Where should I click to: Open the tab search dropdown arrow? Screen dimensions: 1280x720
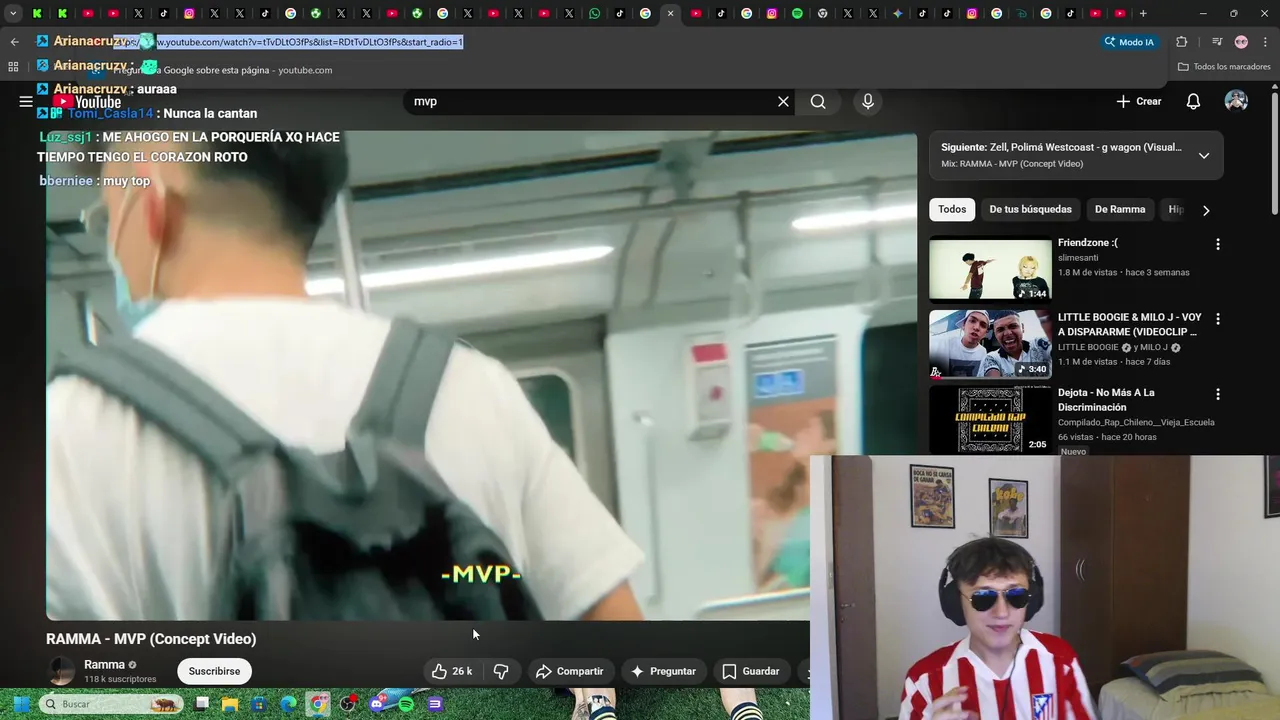(13, 13)
